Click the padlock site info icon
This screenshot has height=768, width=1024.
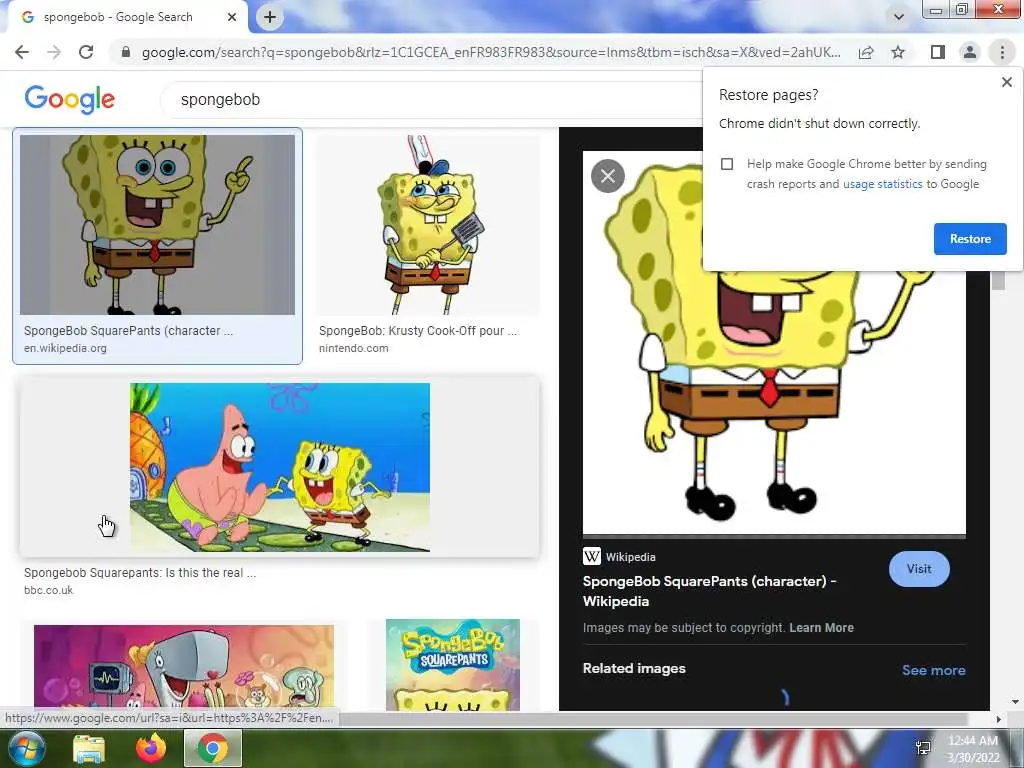click(126, 52)
